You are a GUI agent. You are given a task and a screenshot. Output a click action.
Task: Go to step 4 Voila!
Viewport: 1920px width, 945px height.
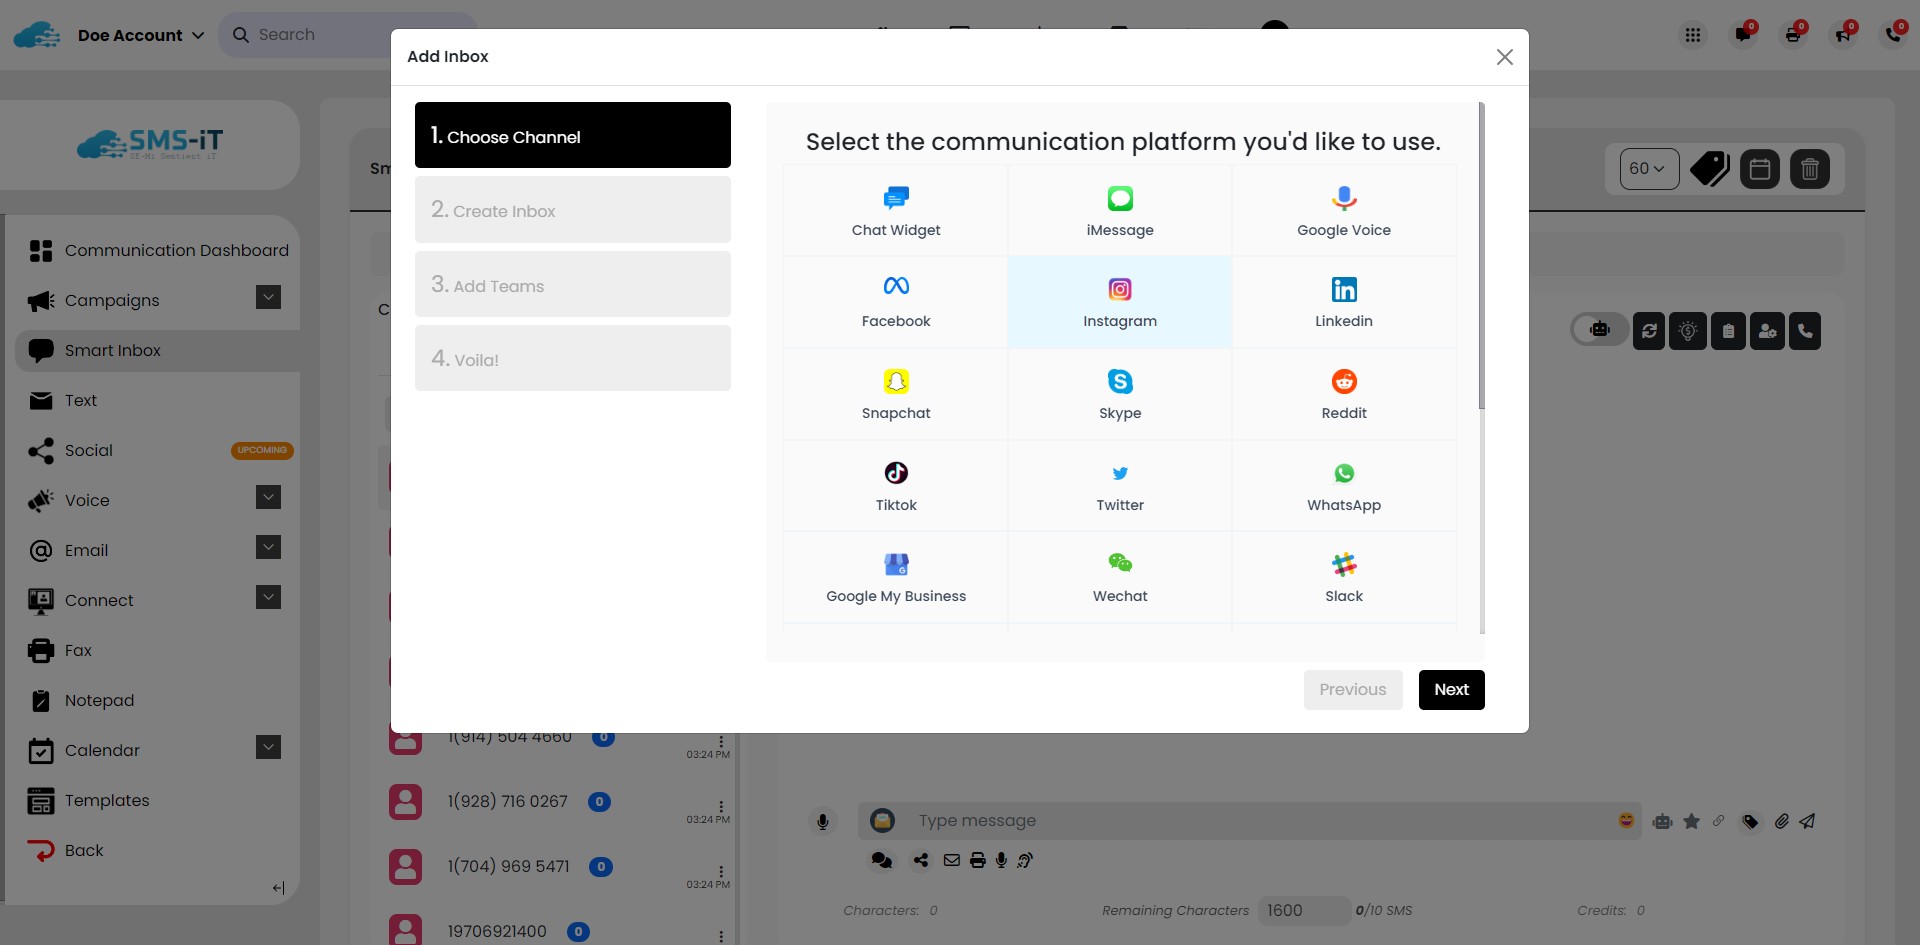coord(573,358)
